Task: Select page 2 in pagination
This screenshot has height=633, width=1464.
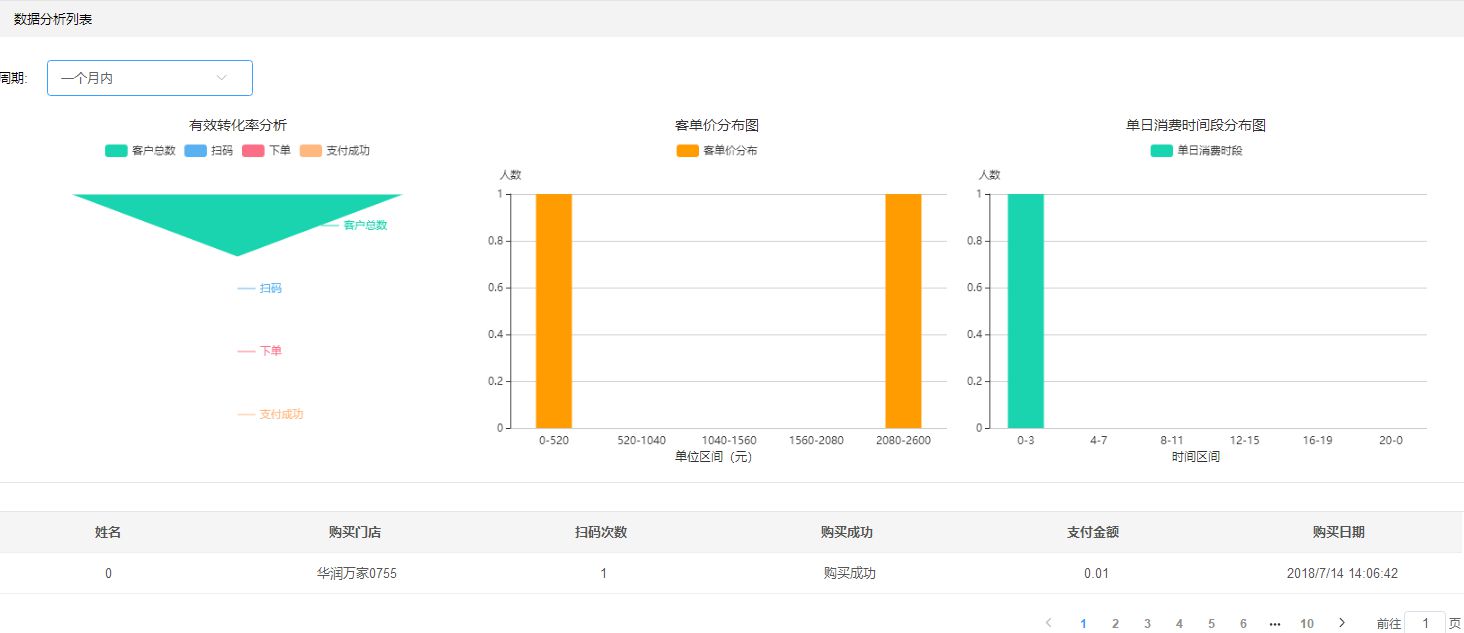Action: click(1115, 623)
